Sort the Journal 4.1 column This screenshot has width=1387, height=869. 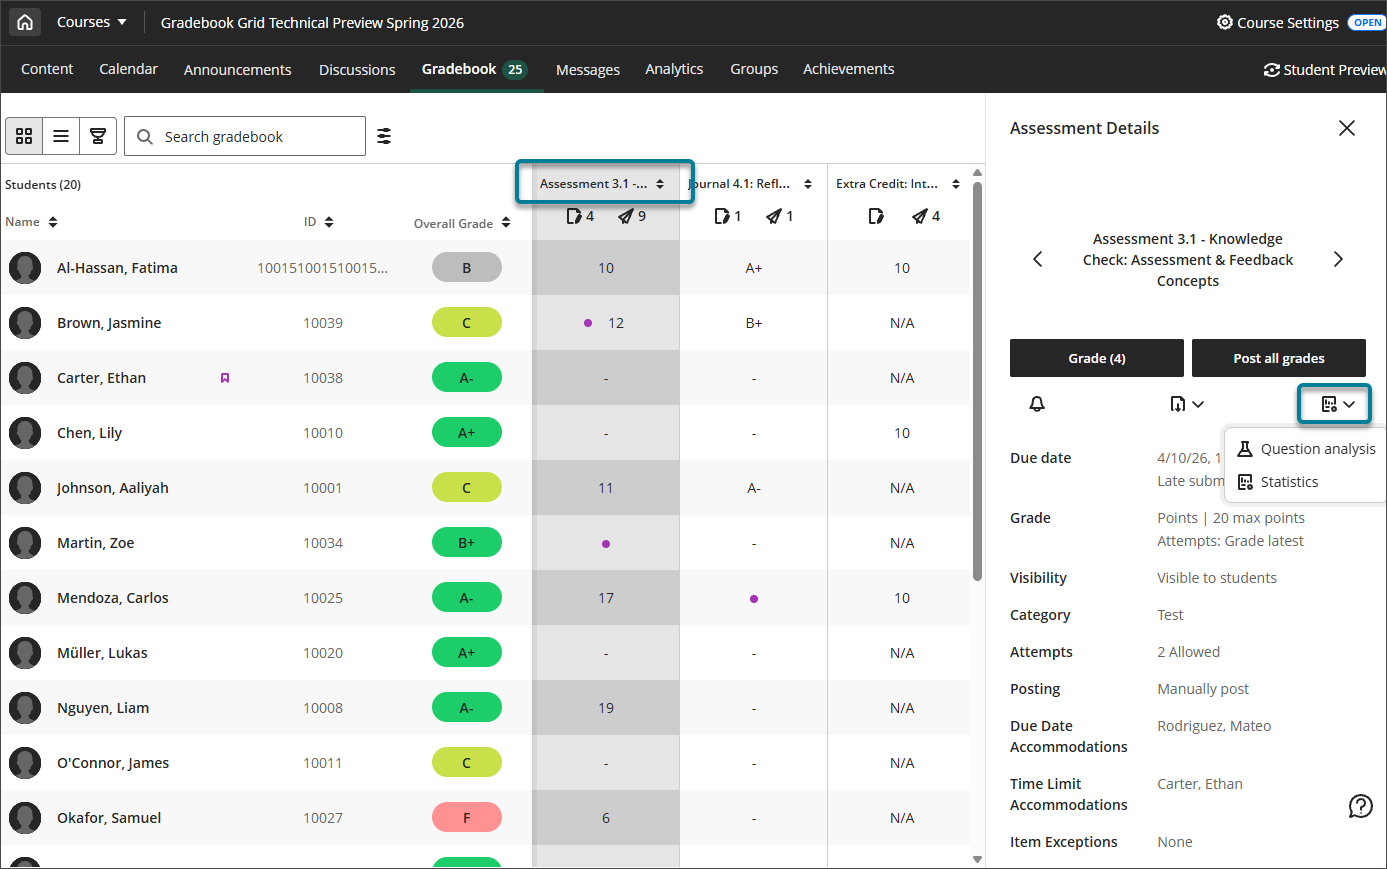pos(808,184)
